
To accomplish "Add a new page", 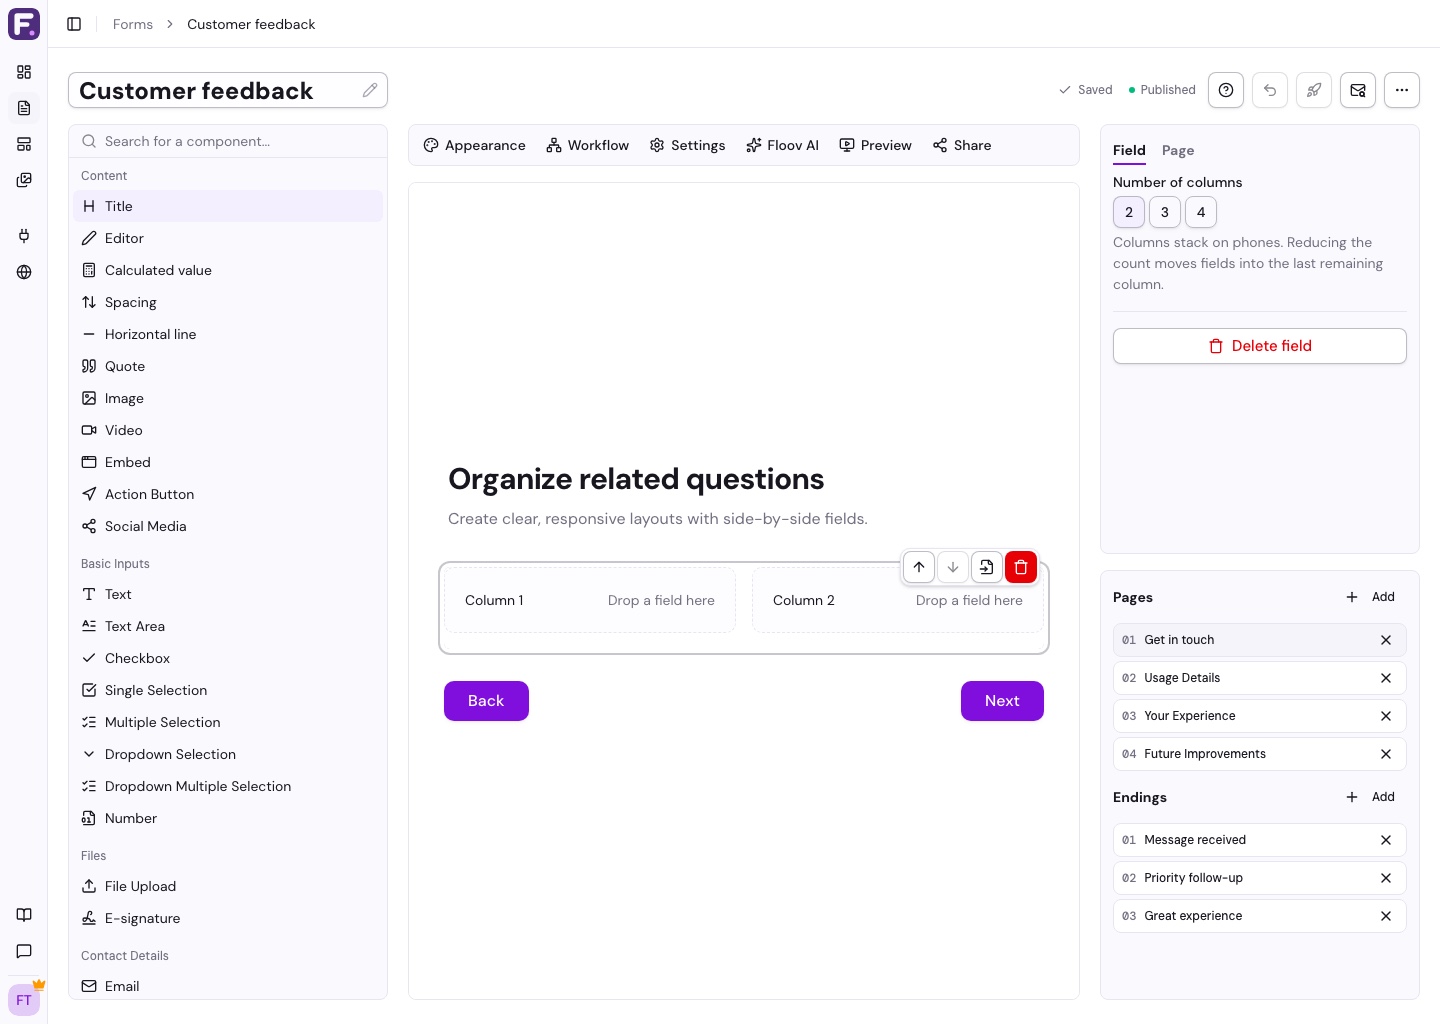I will pos(1370,597).
